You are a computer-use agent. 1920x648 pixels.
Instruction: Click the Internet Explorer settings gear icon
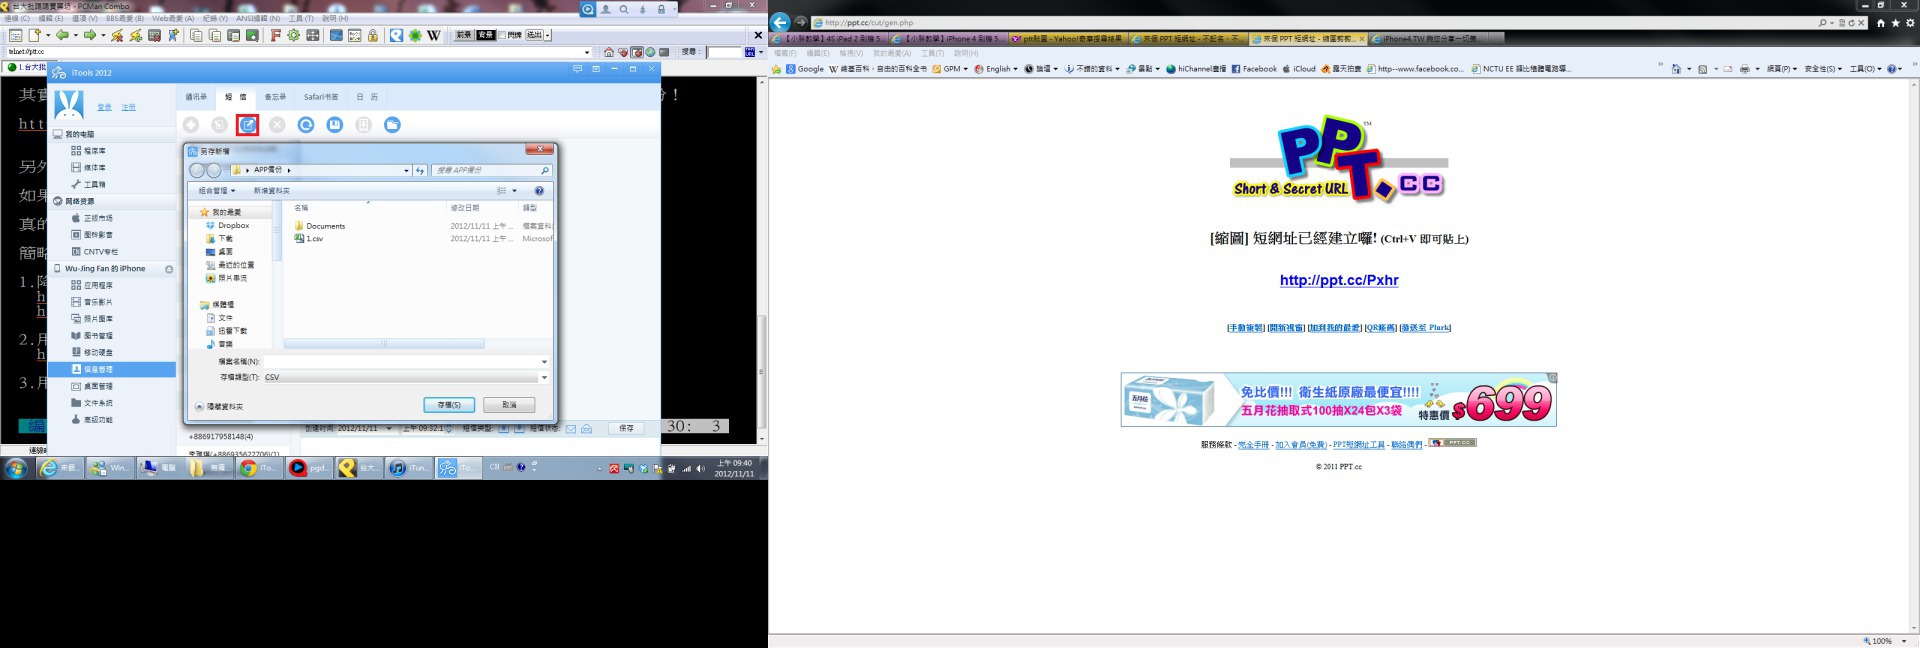[x=1909, y=22]
